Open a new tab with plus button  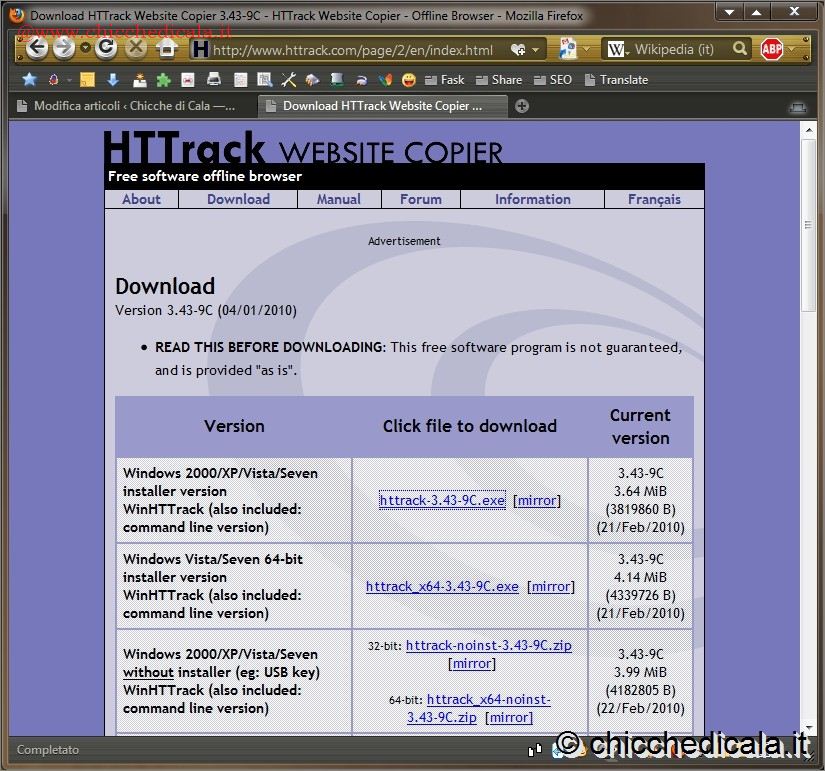click(521, 106)
